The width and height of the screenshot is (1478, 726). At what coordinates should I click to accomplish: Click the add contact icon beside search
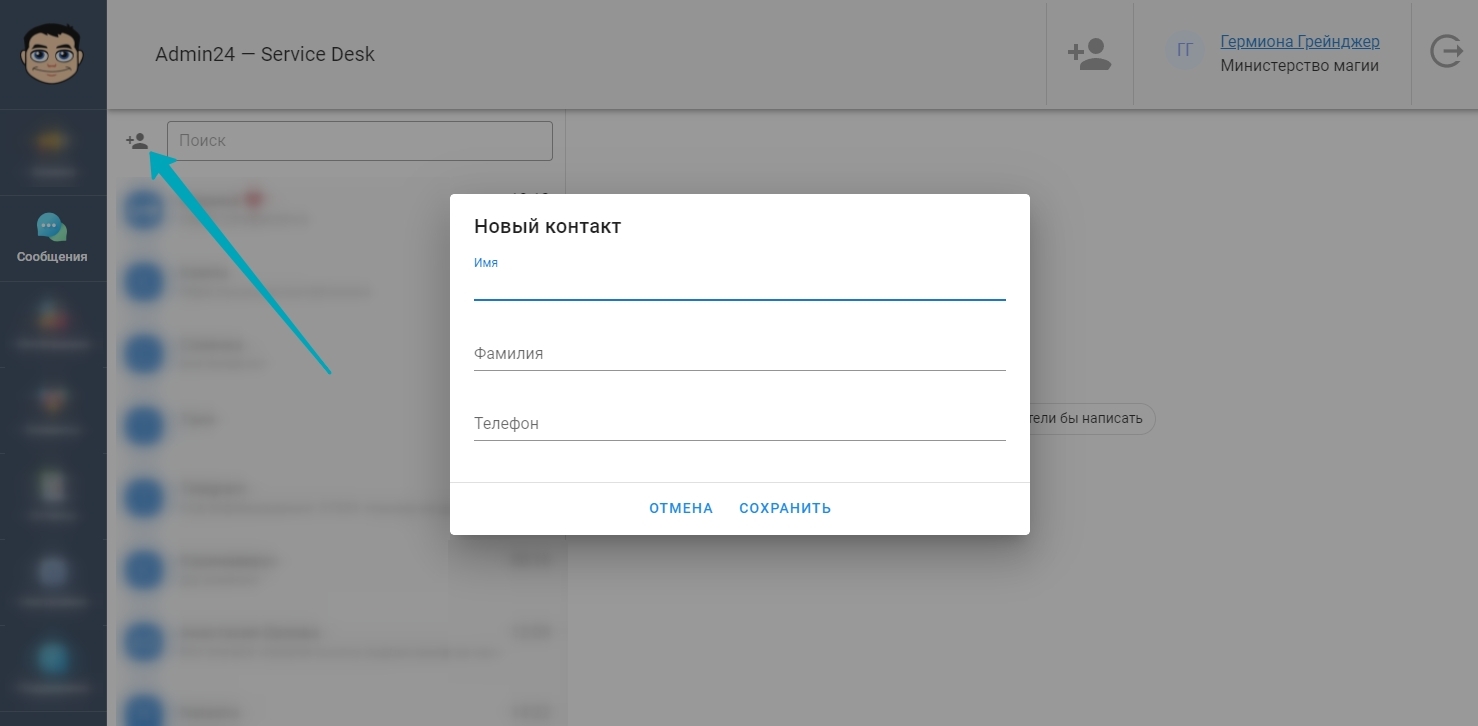(137, 141)
